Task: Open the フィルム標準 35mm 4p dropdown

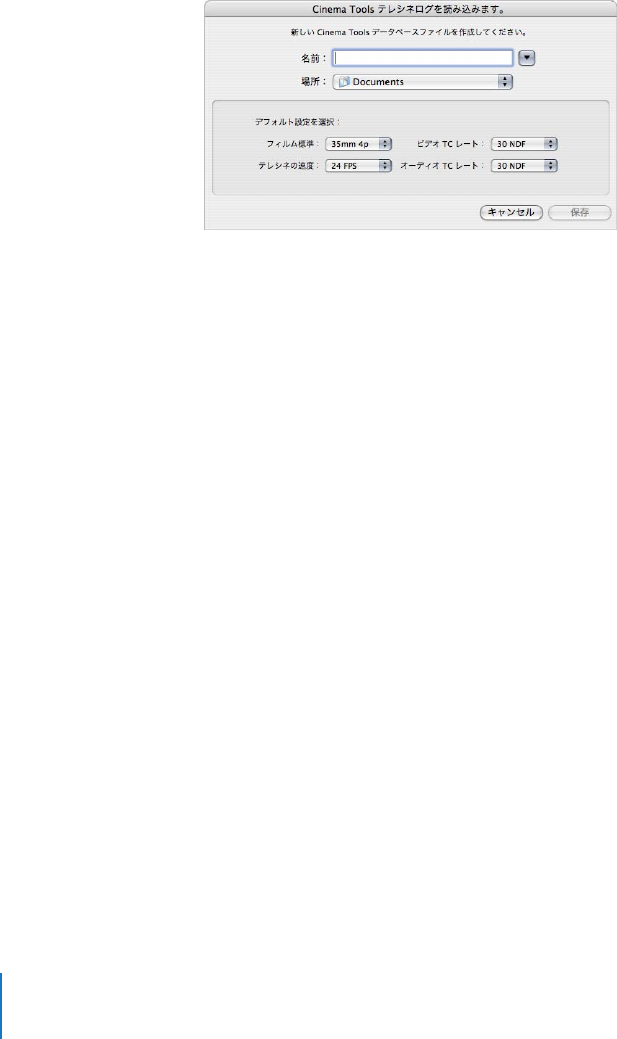Action: tap(359, 144)
